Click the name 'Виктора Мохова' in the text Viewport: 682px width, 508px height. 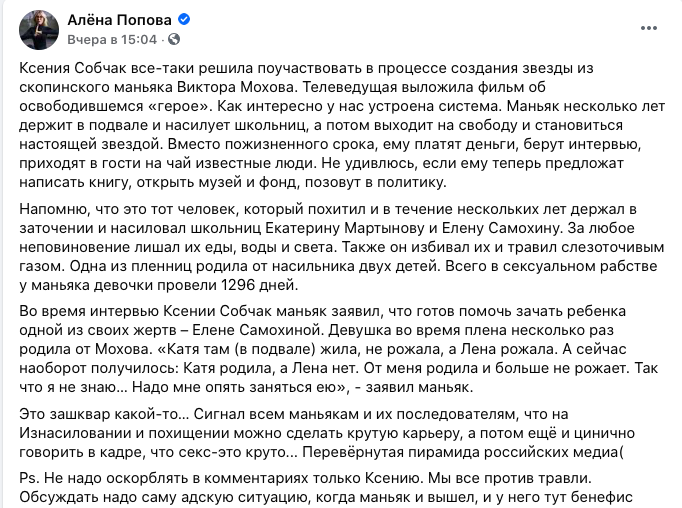click(257, 84)
